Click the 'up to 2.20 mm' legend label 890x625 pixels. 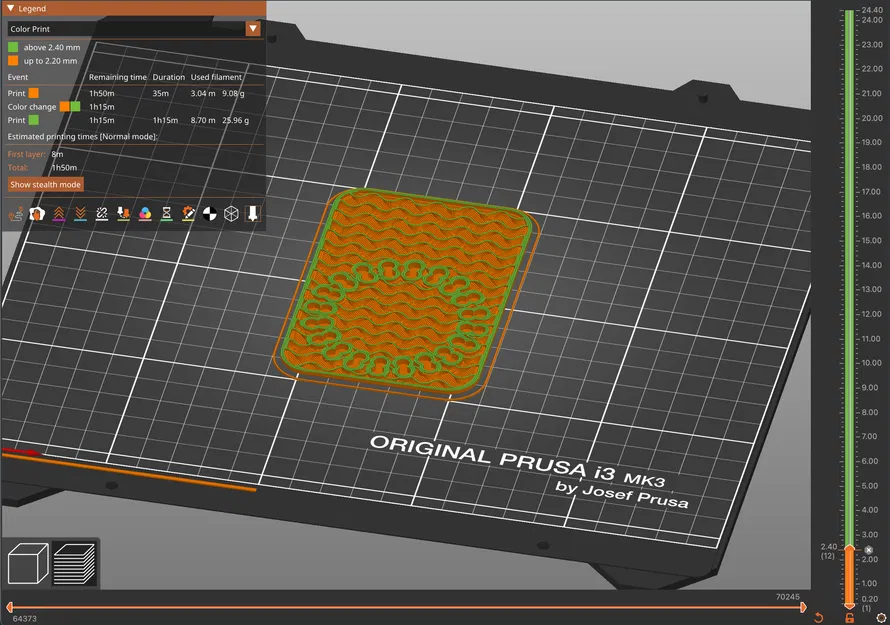click(50, 61)
